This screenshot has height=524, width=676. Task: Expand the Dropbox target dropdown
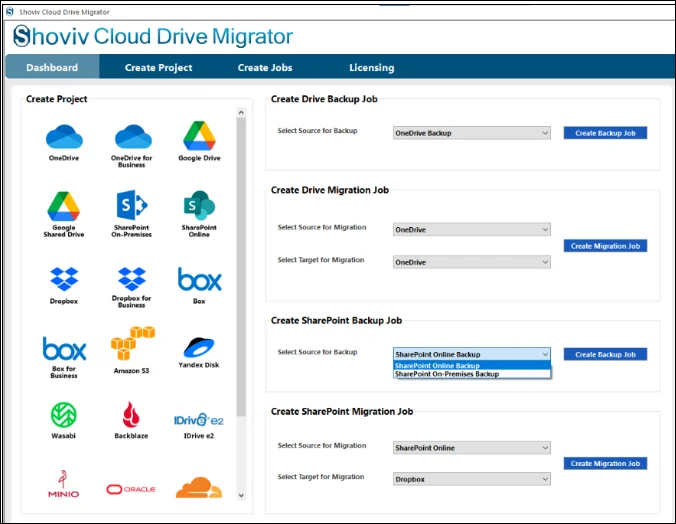[x=472, y=479]
